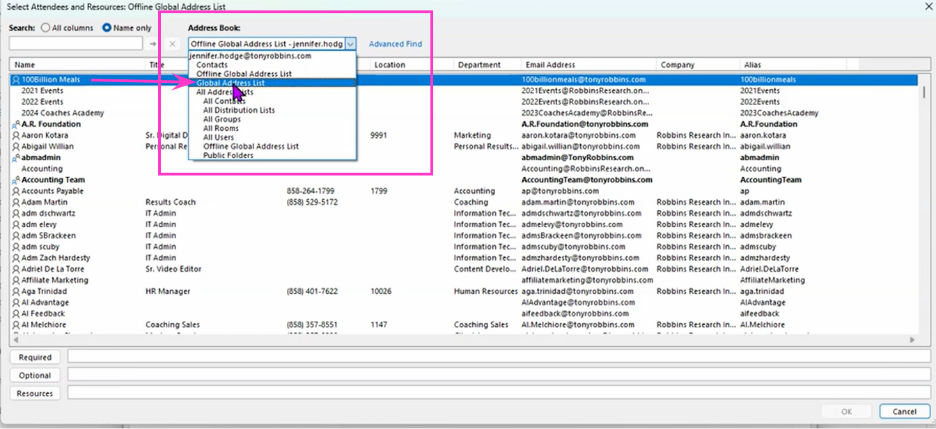Click the group icon beside Accounting Team
This screenshot has height=429, width=936.
[x=16, y=180]
